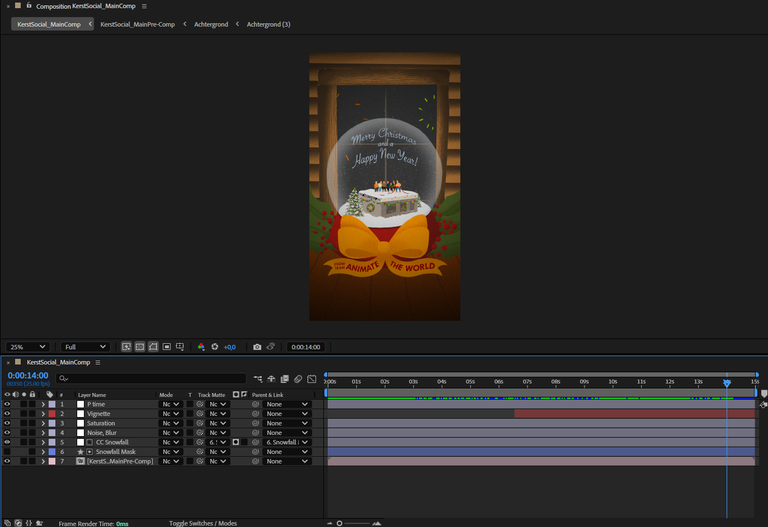
Task: Enable the motion blur timeline icon
Action: tap(298, 379)
